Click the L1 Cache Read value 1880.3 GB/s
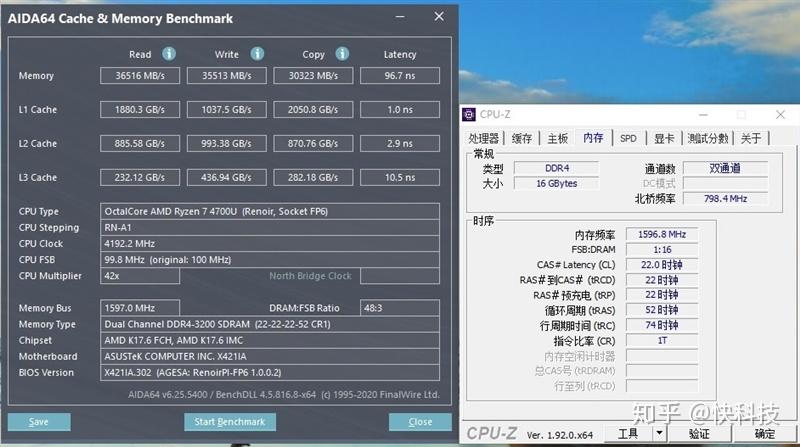Viewport: 800px width, 447px height. 140,109
